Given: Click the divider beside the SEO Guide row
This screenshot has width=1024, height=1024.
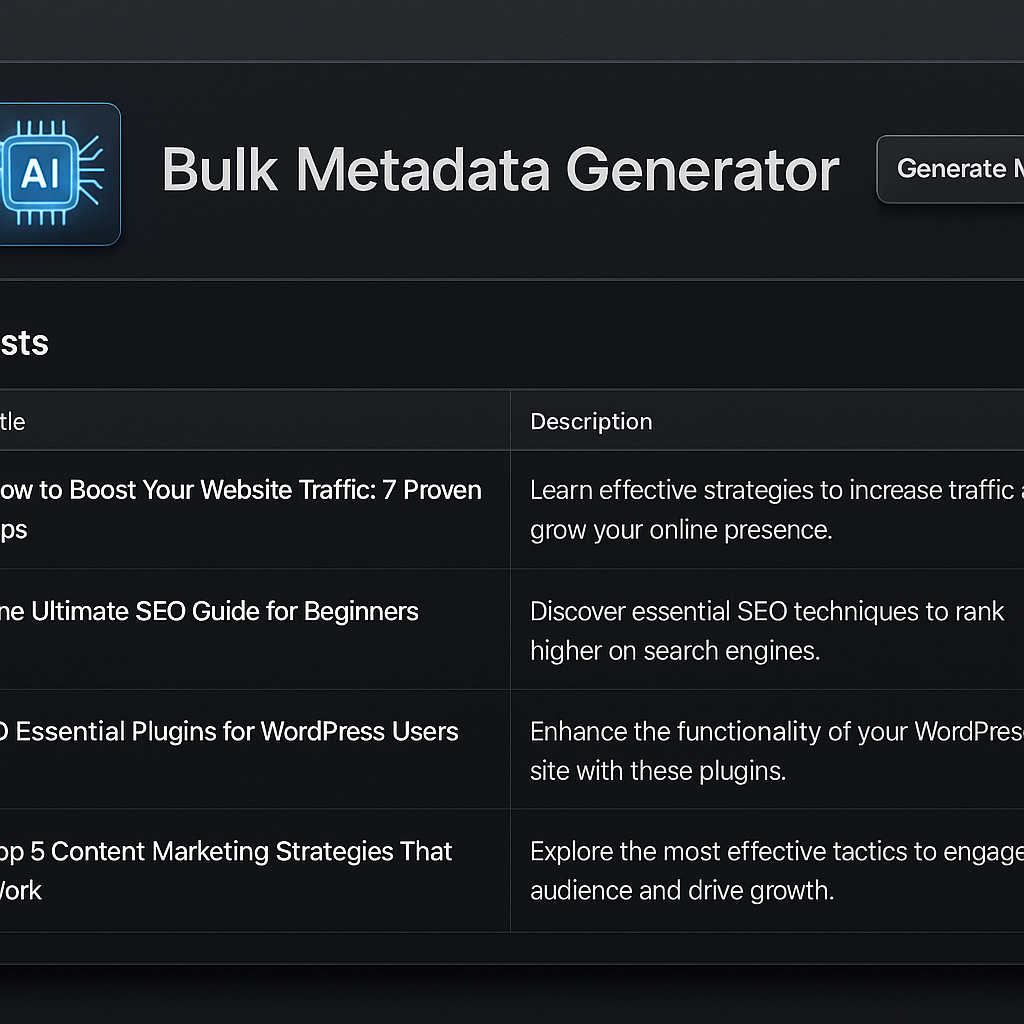Looking at the screenshot, I should click(510, 630).
